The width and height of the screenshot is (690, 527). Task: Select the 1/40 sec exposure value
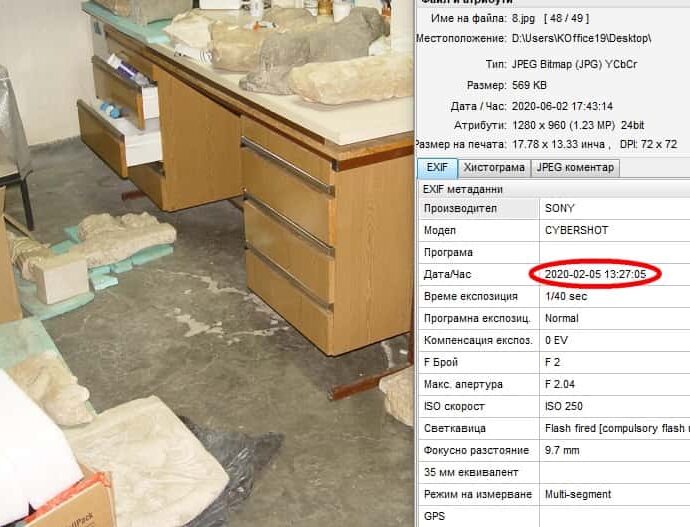[x=565, y=296]
